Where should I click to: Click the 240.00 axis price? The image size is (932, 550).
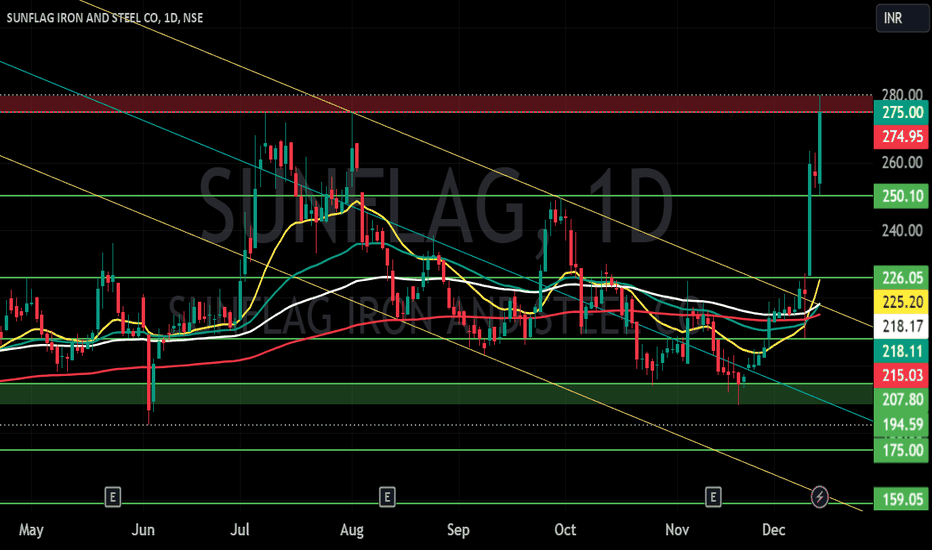click(x=902, y=230)
